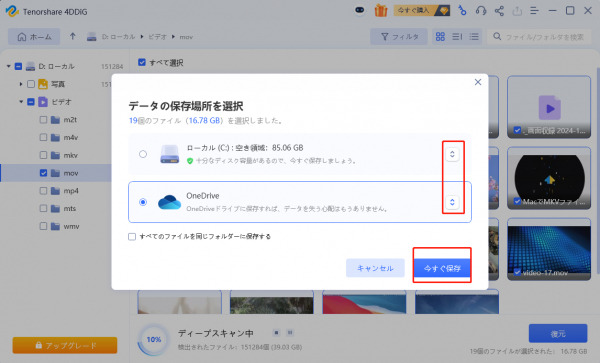The width and height of the screenshot is (600, 363).
Task: Click the 今すぐ保存 button
Action: point(442,268)
